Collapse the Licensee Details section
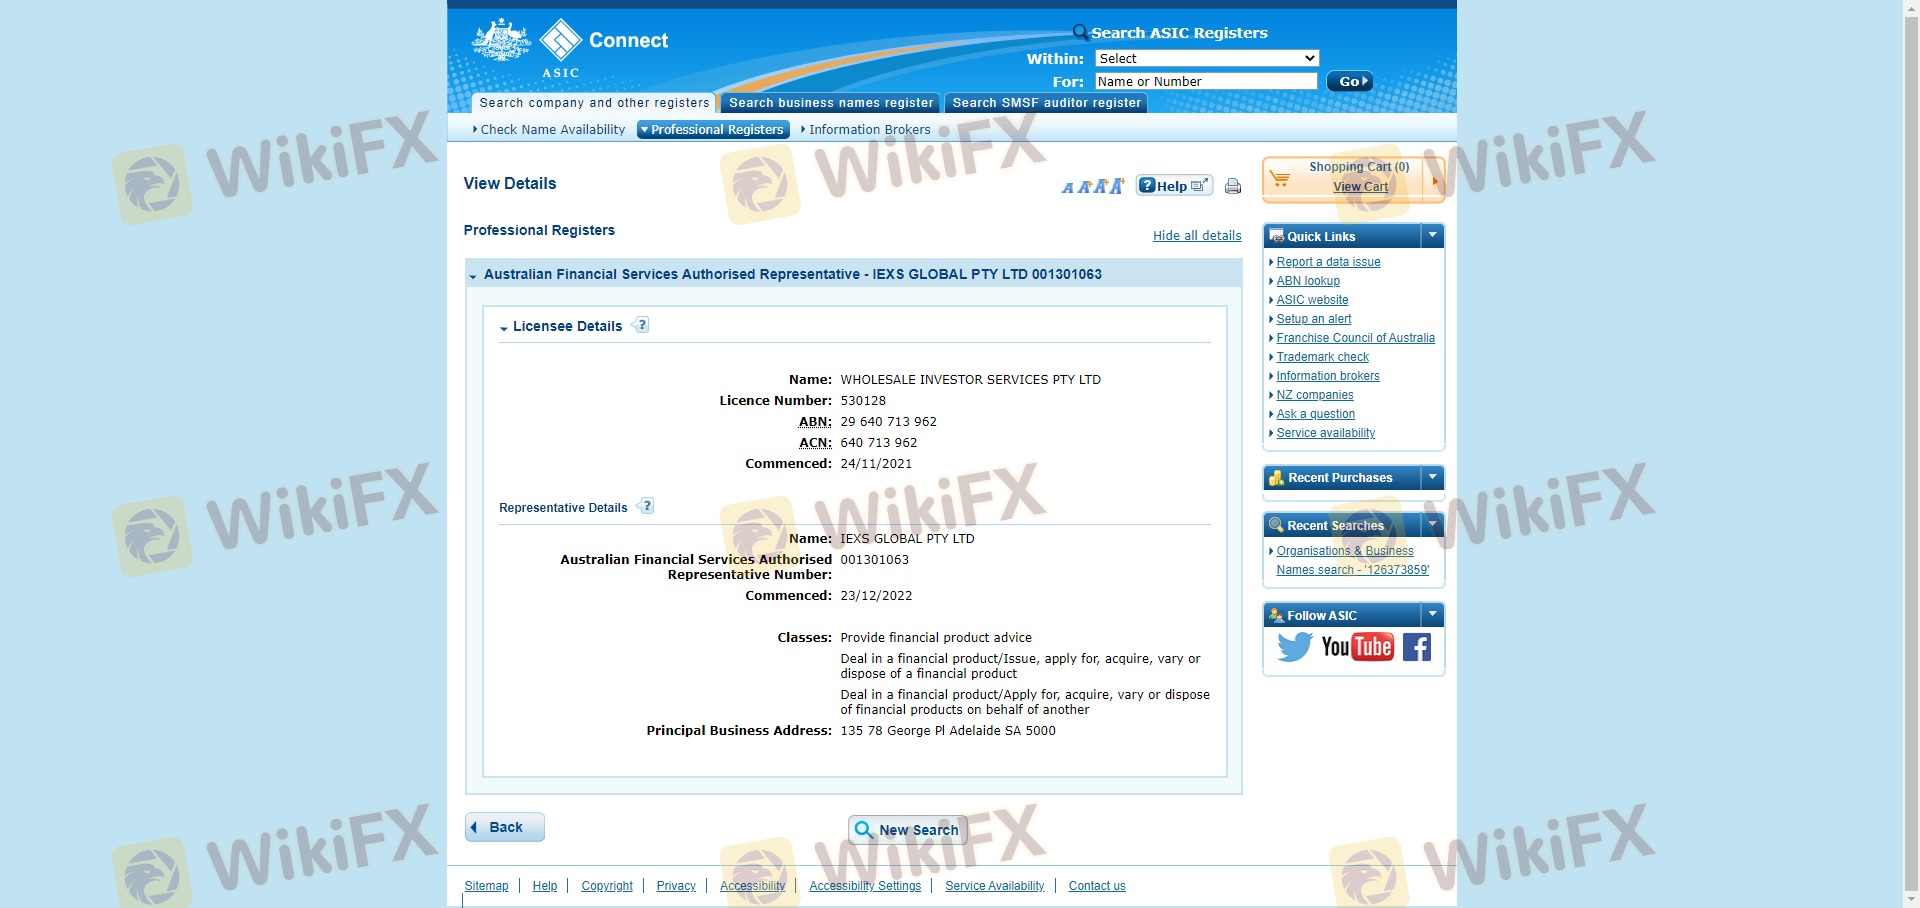 504,328
